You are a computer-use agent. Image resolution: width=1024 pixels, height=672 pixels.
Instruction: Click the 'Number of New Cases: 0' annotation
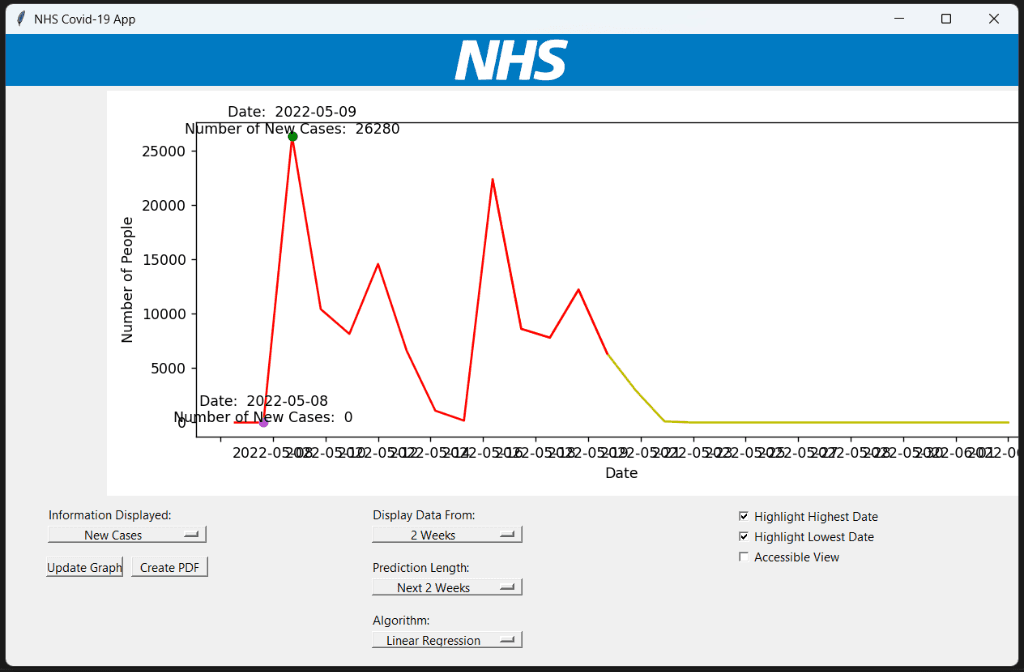pos(263,417)
